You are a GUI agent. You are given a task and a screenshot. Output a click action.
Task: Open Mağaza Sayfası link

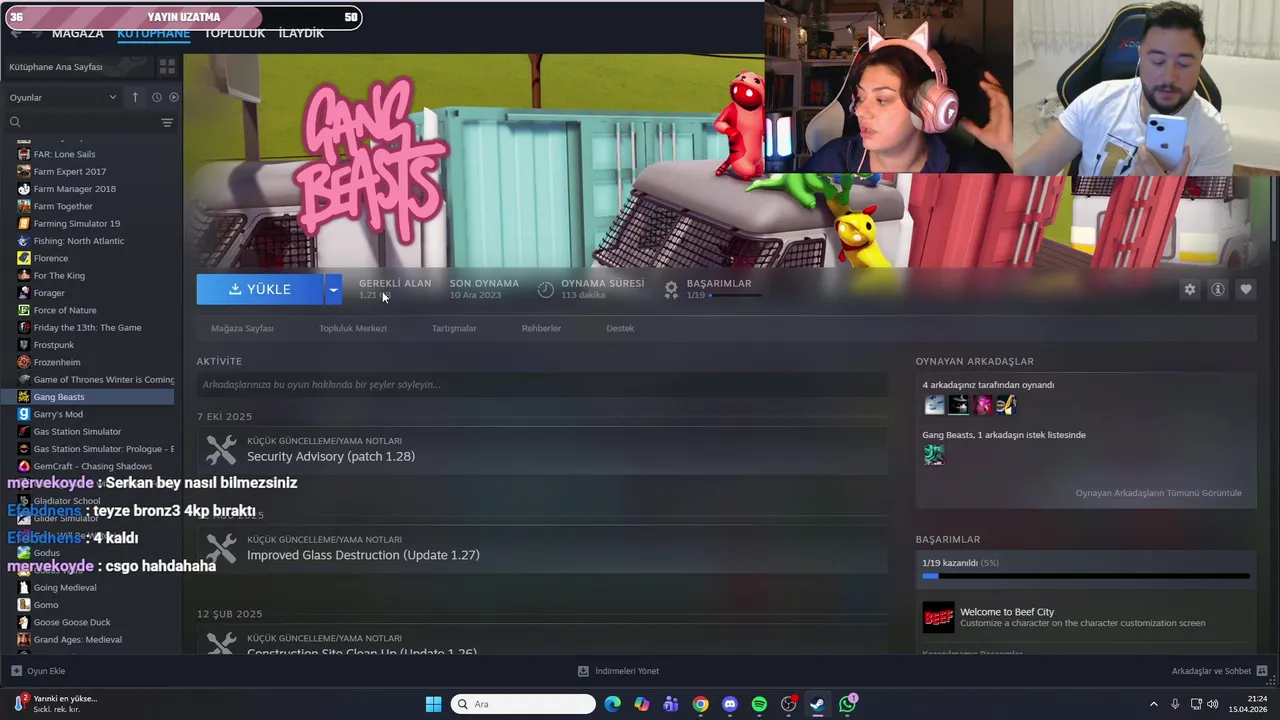(x=242, y=328)
